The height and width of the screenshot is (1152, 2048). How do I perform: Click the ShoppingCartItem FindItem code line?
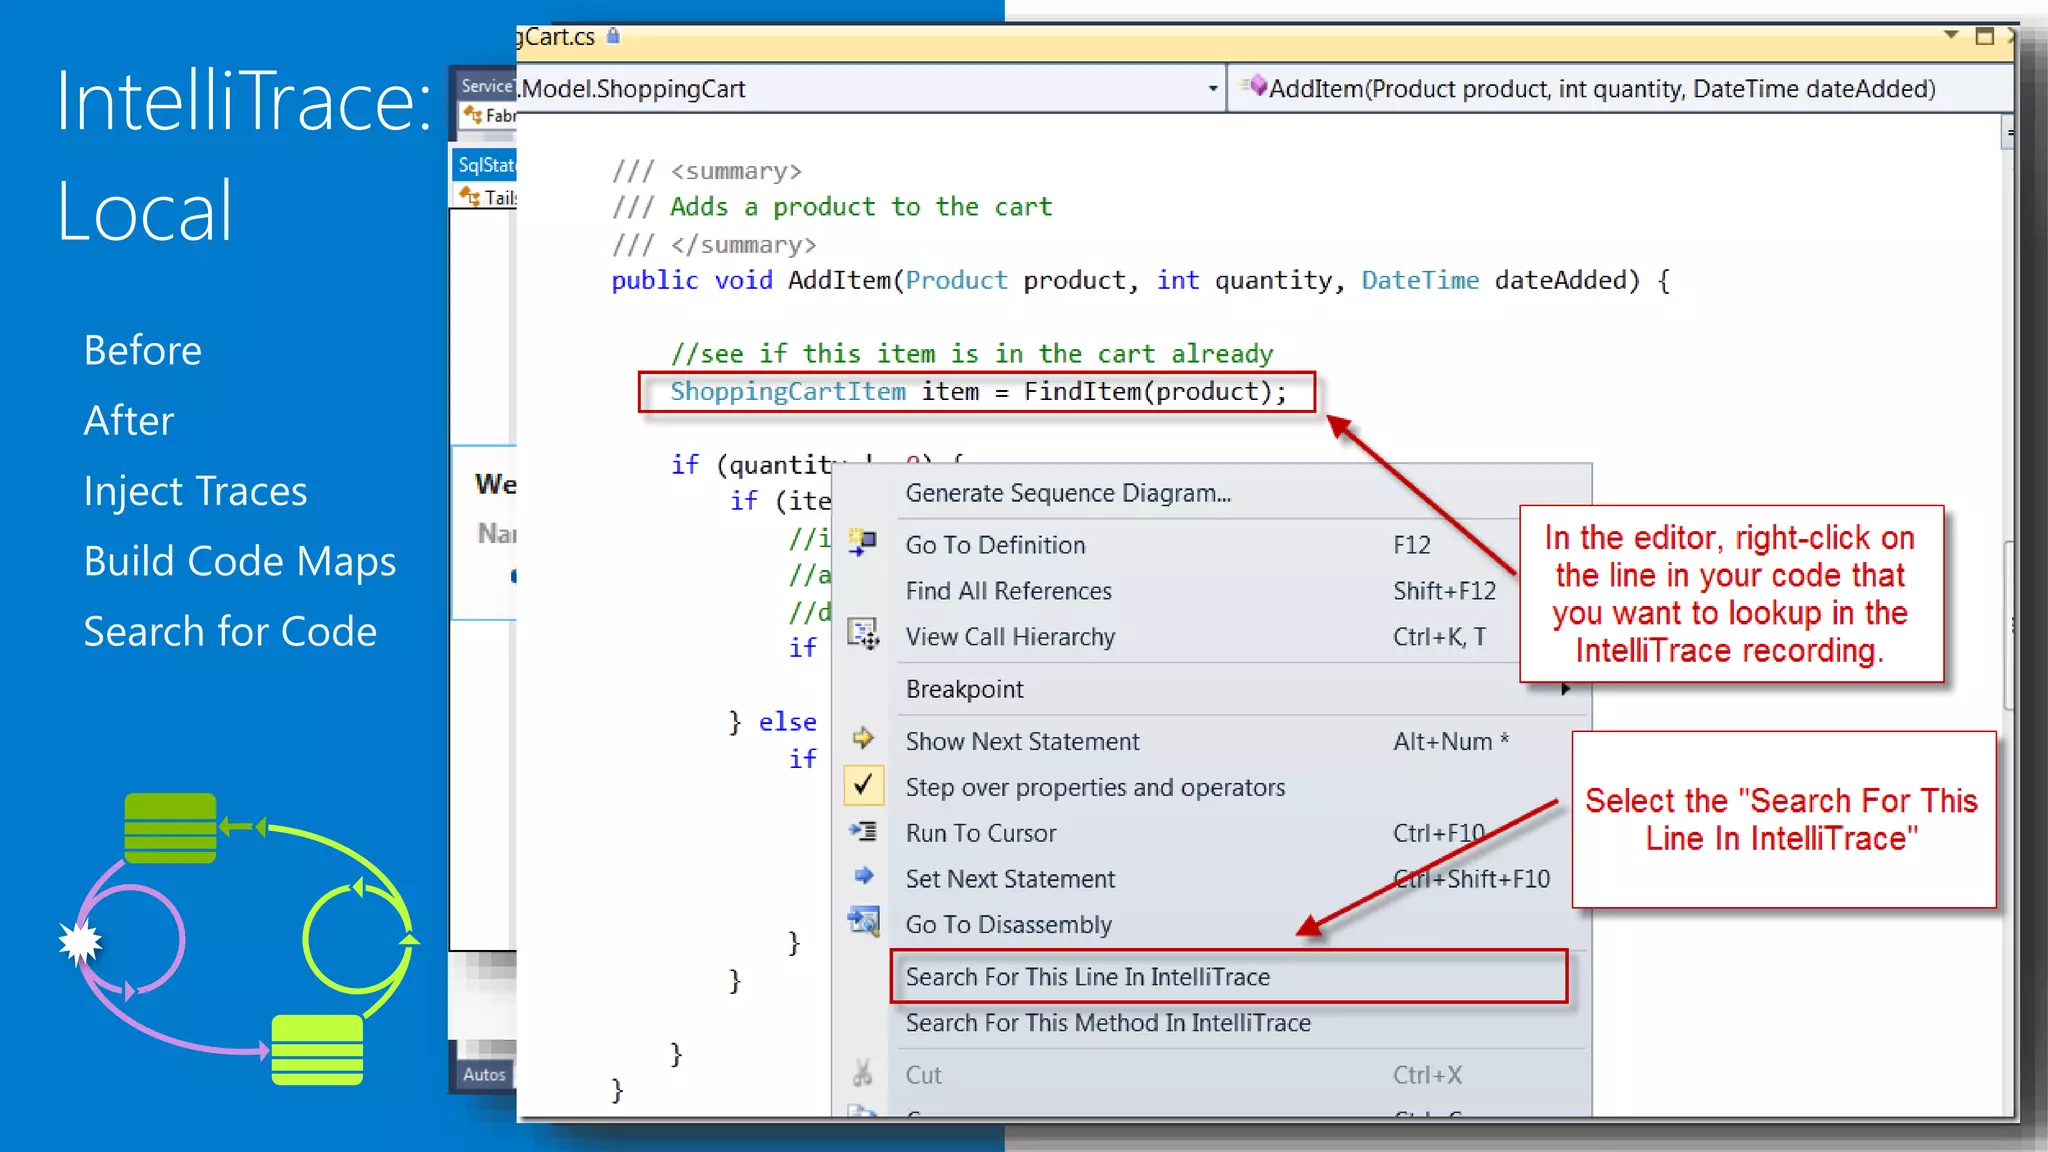click(x=978, y=391)
